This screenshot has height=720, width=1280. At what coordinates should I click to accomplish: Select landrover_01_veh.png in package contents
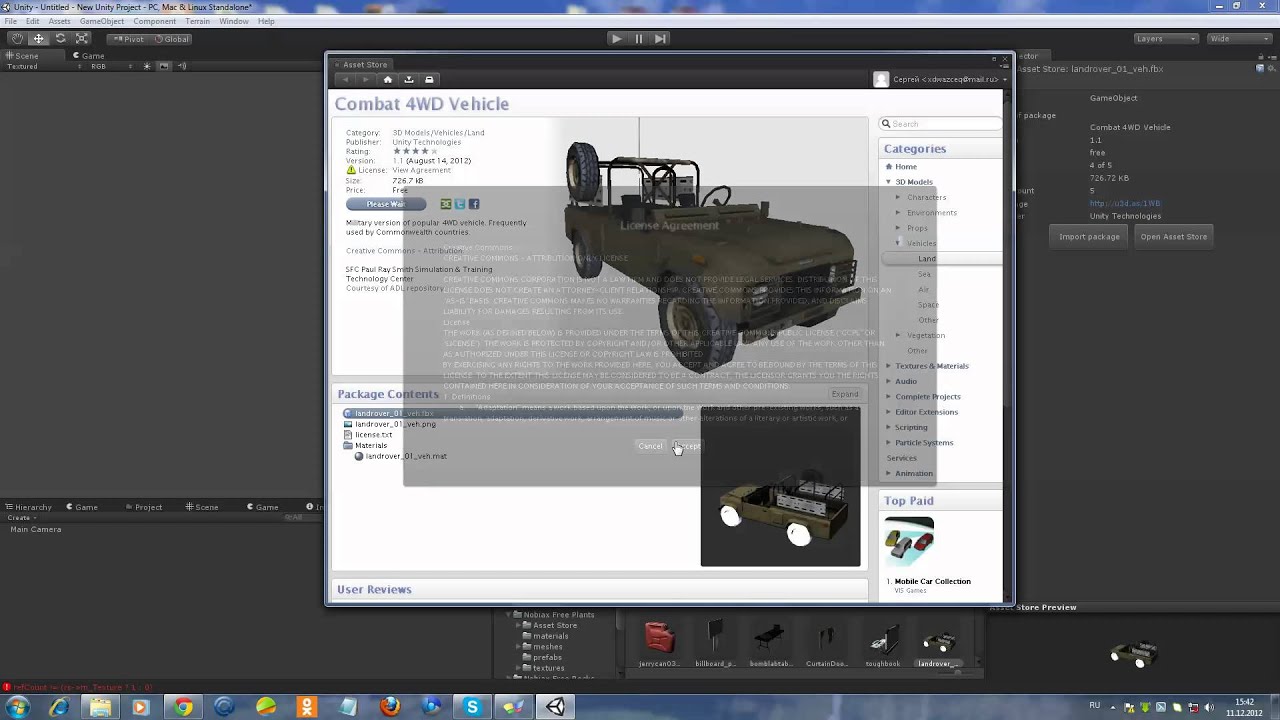click(395, 424)
